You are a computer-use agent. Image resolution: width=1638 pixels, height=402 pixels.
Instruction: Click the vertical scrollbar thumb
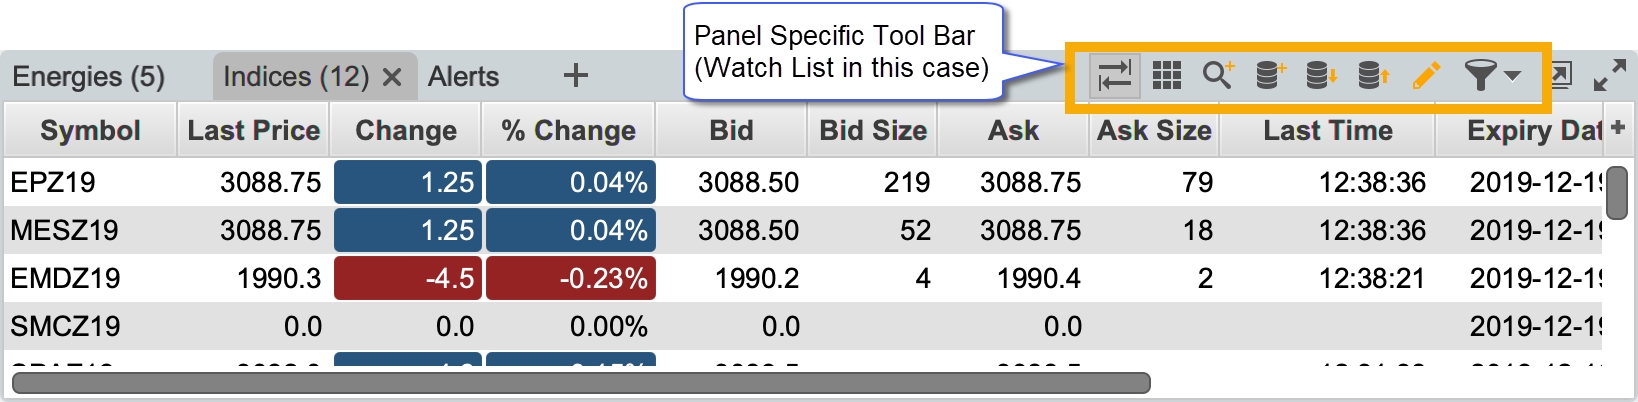pyautogui.click(x=1617, y=192)
